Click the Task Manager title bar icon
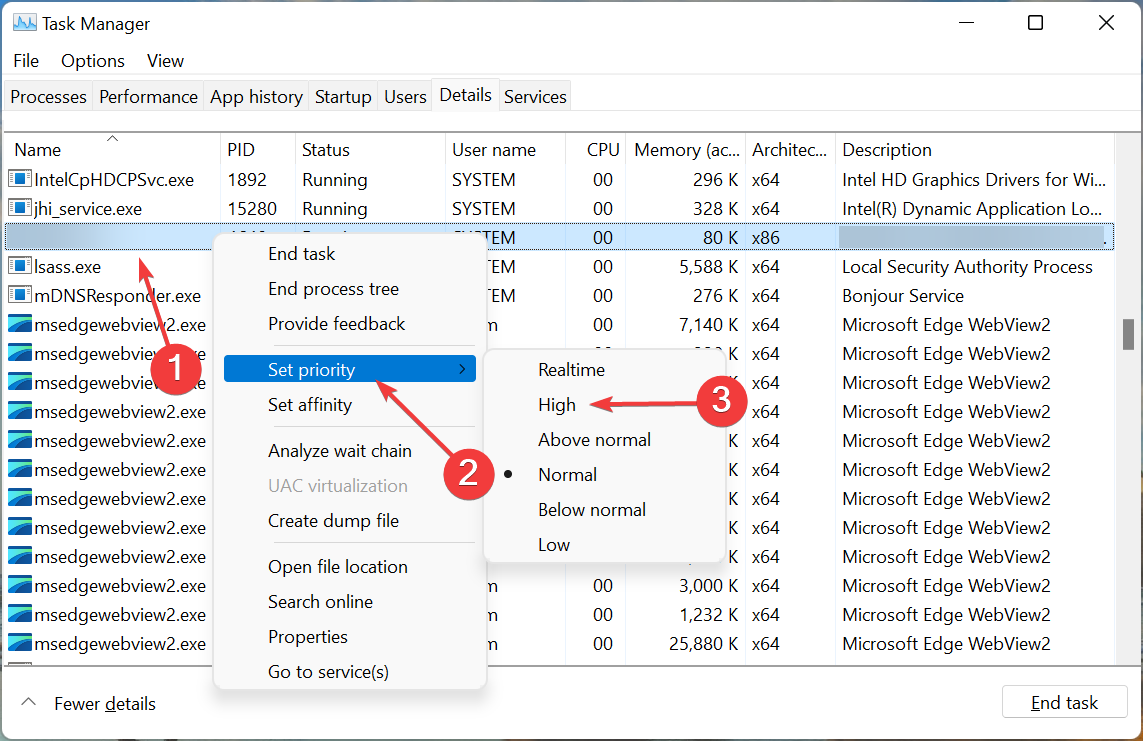1143x741 pixels. (24, 23)
